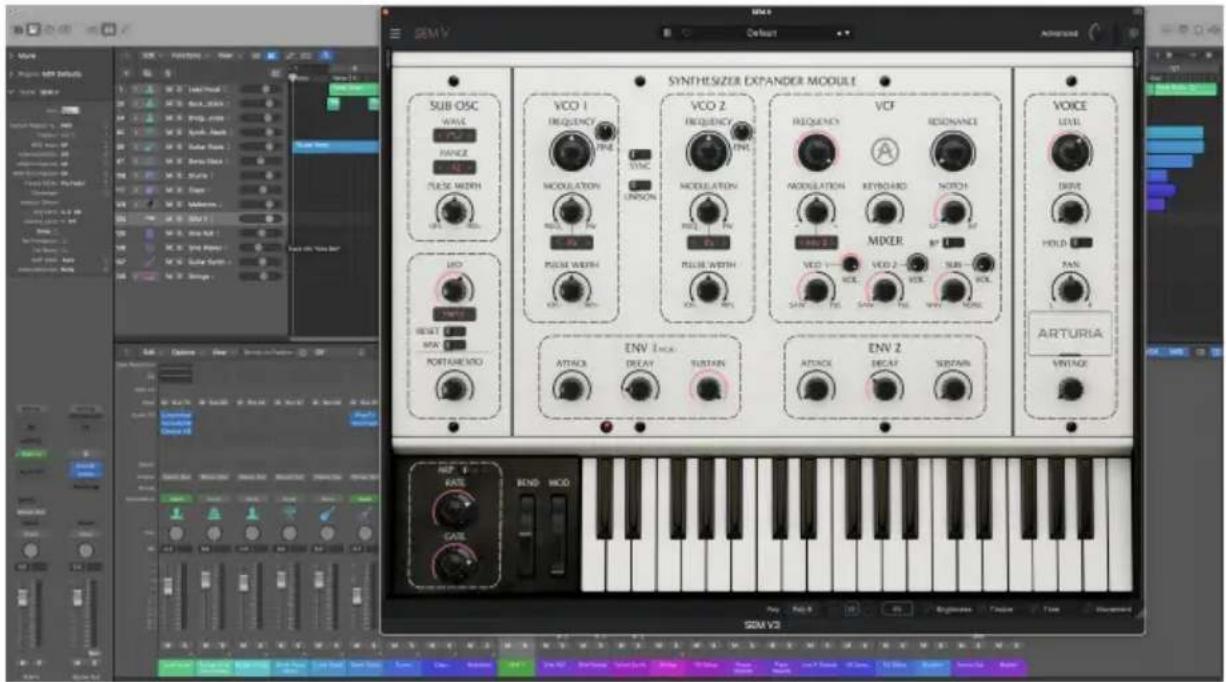Toggle the ARP switch on
This screenshot has height=682, width=1226.
[x=466, y=468]
